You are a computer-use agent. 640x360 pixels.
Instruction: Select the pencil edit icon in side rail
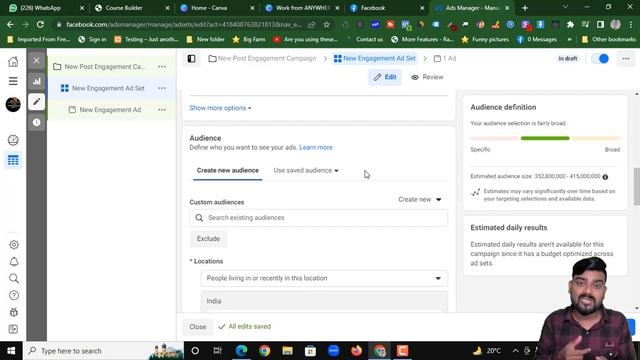tap(37, 102)
